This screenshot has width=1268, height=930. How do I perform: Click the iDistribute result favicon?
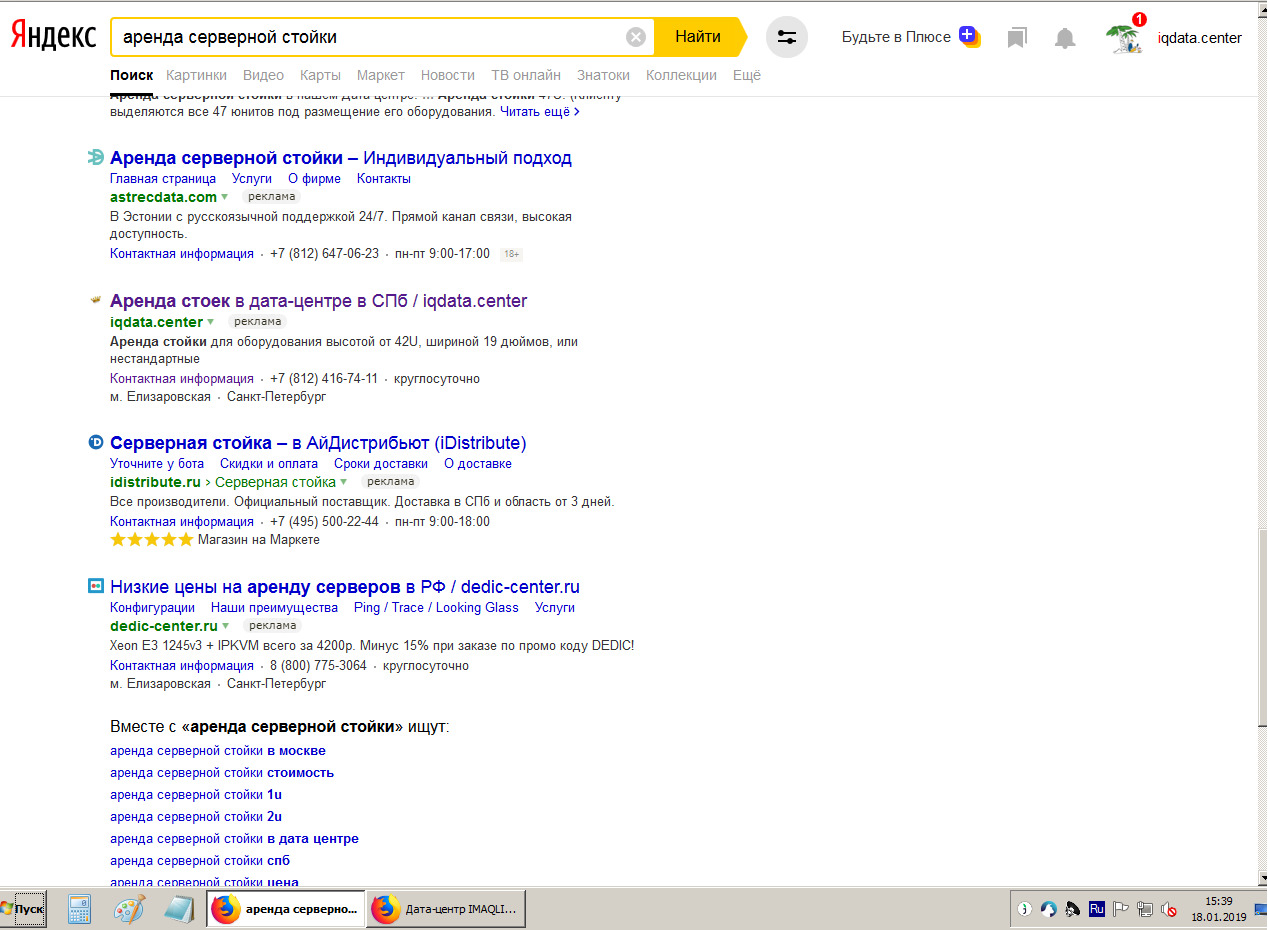(95, 442)
